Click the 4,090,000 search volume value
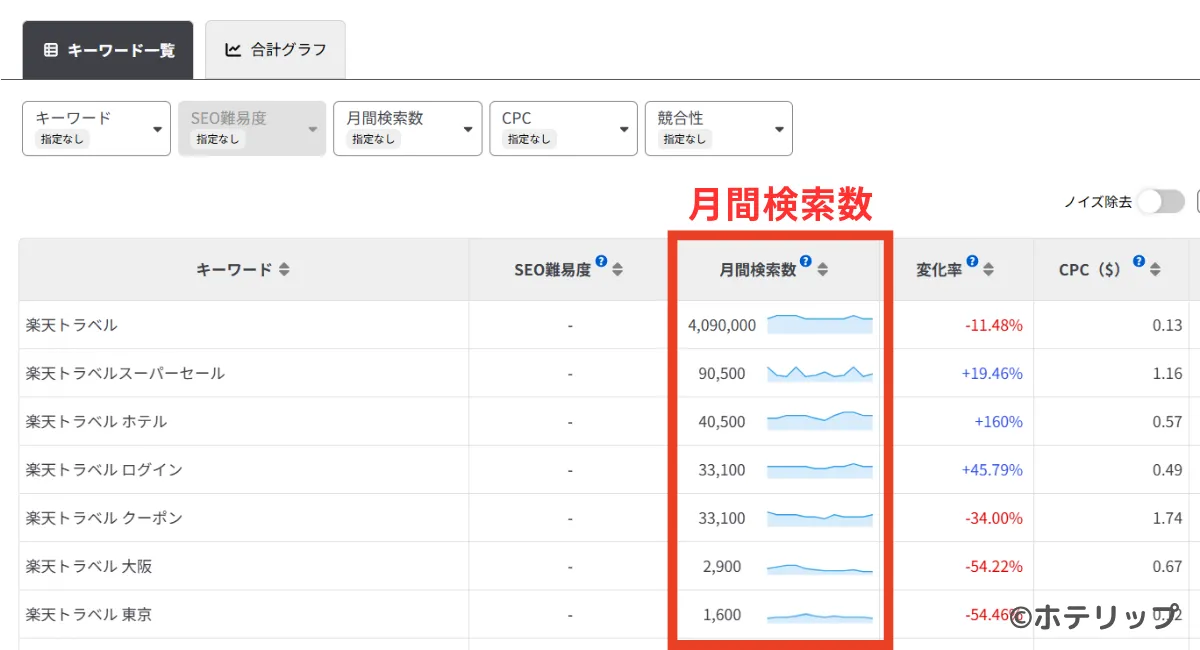 click(x=722, y=325)
